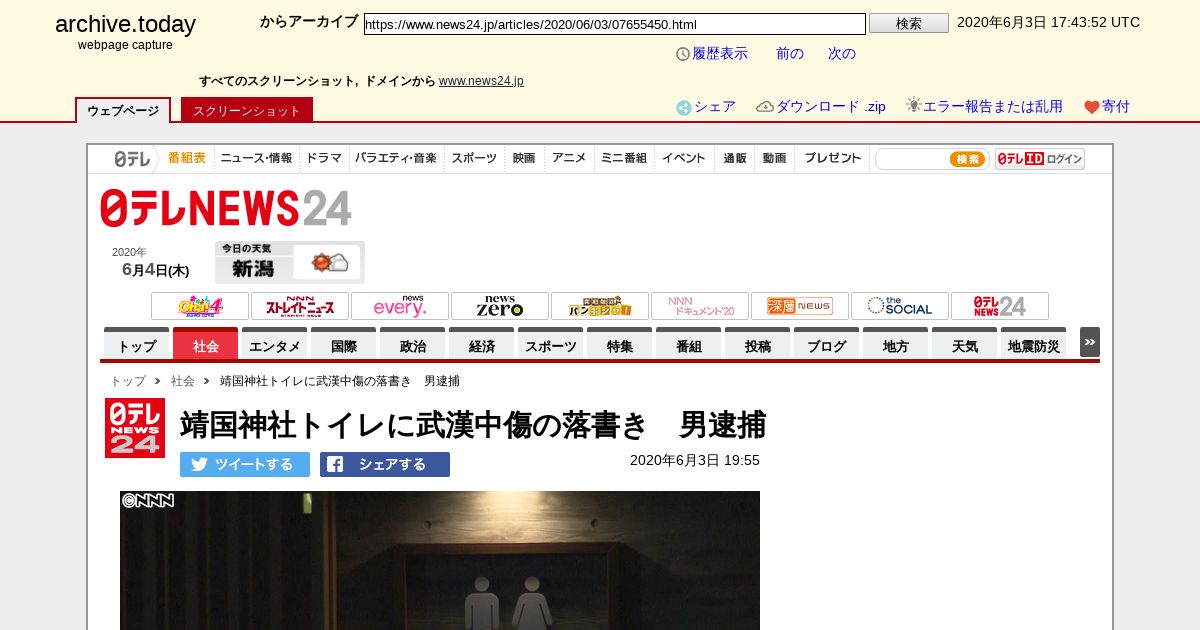Click the バンキシャ! program logo
Image resolution: width=1200 pixels, height=630 pixels.
(x=600, y=306)
